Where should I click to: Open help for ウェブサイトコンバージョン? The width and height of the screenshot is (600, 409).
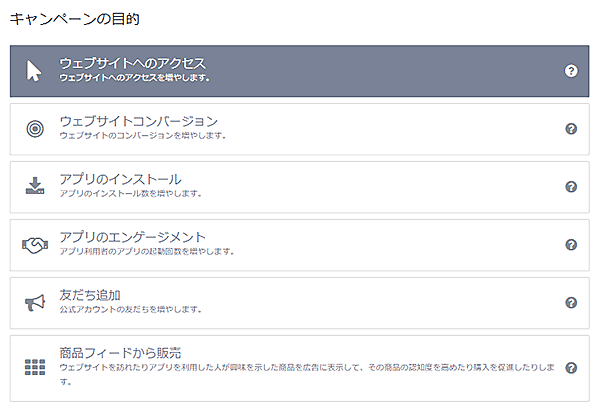(571, 128)
